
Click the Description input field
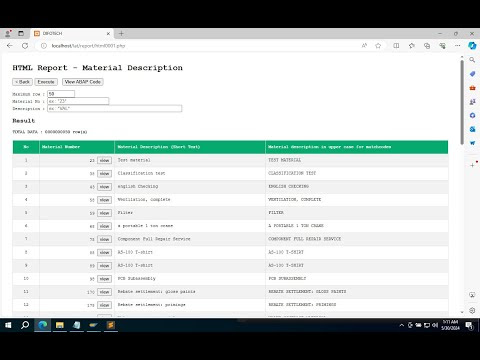115,108
